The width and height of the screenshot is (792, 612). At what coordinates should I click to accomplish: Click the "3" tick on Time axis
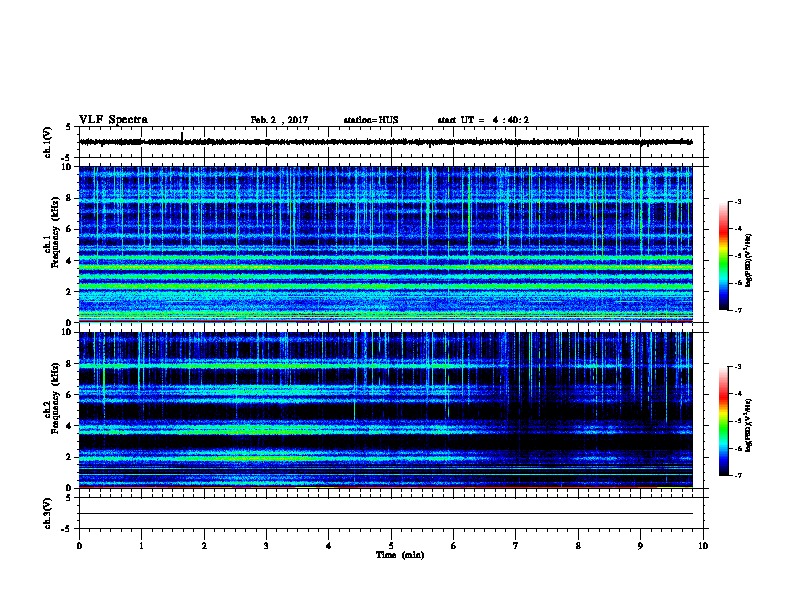(266, 546)
